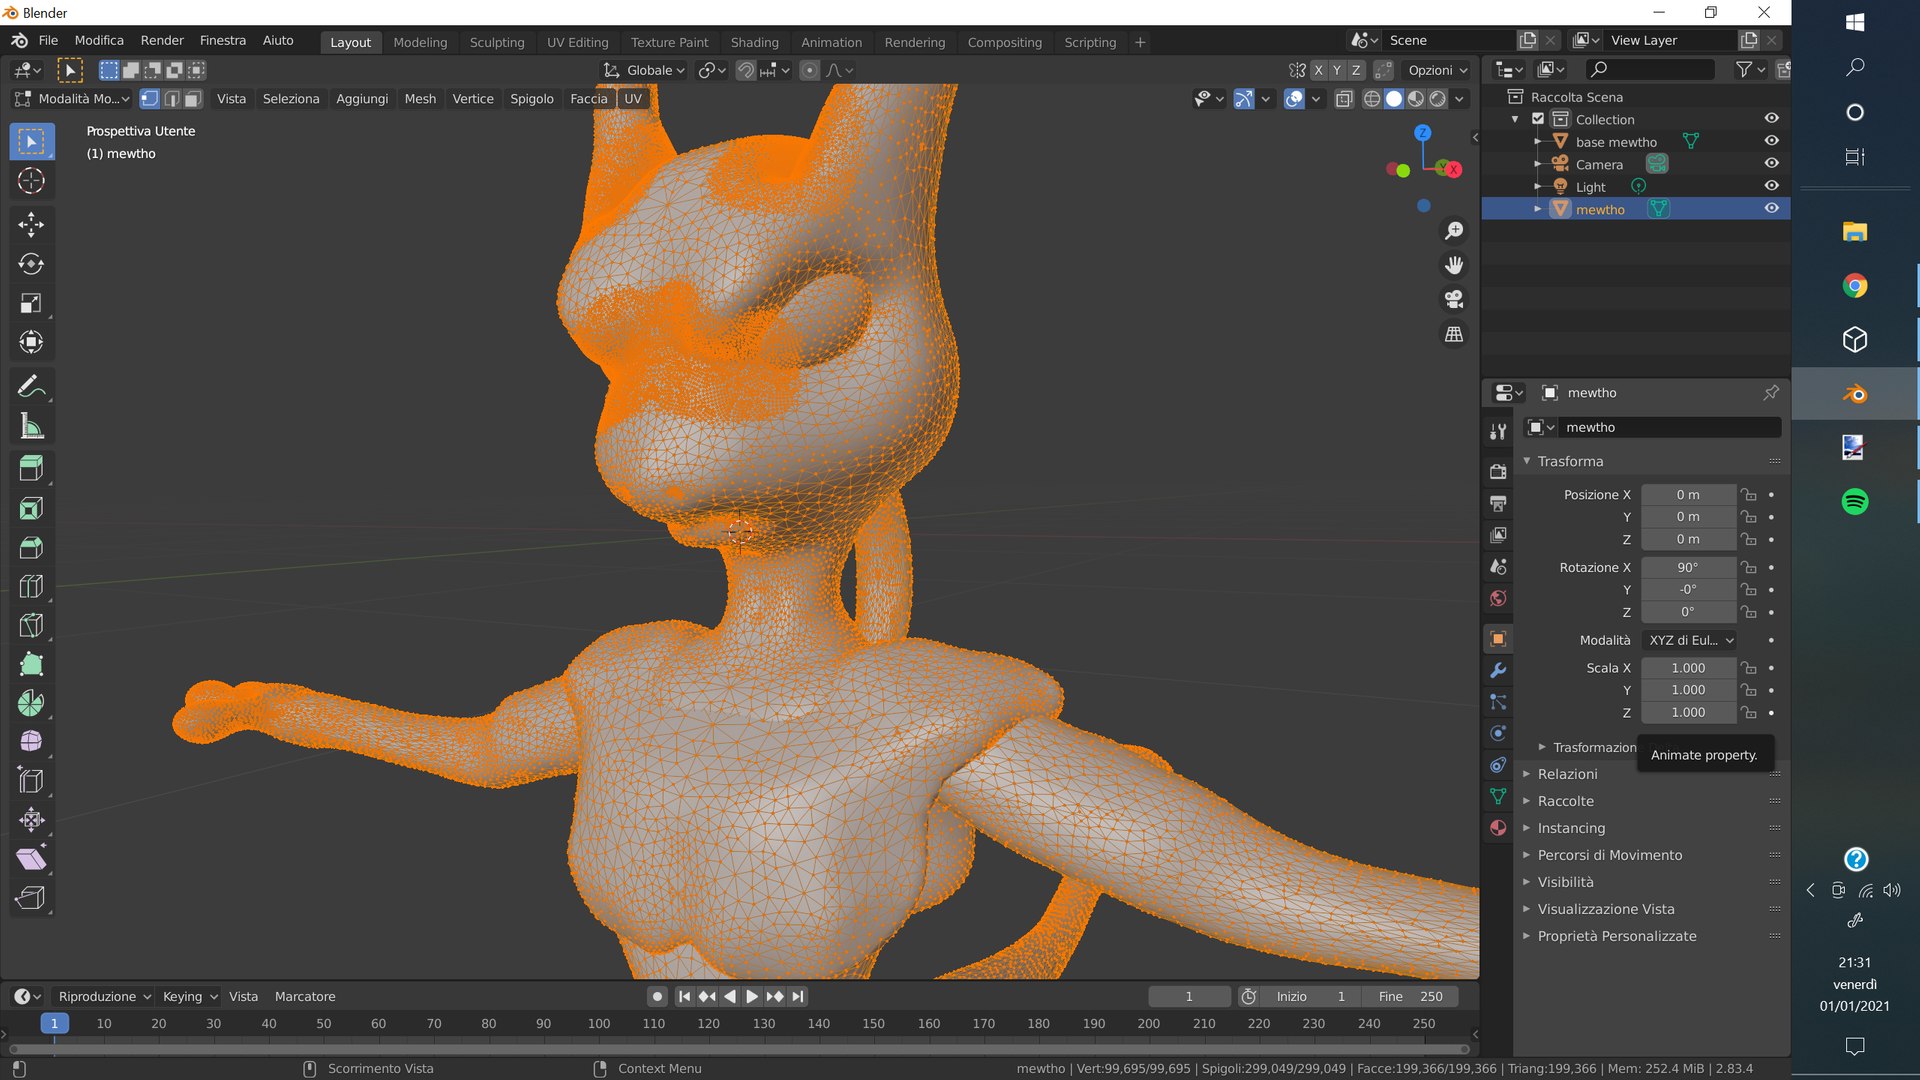This screenshot has height=1080, width=1920.
Task: Open Opzioni dropdown in header
Action: pyautogui.click(x=1437, y=70)
